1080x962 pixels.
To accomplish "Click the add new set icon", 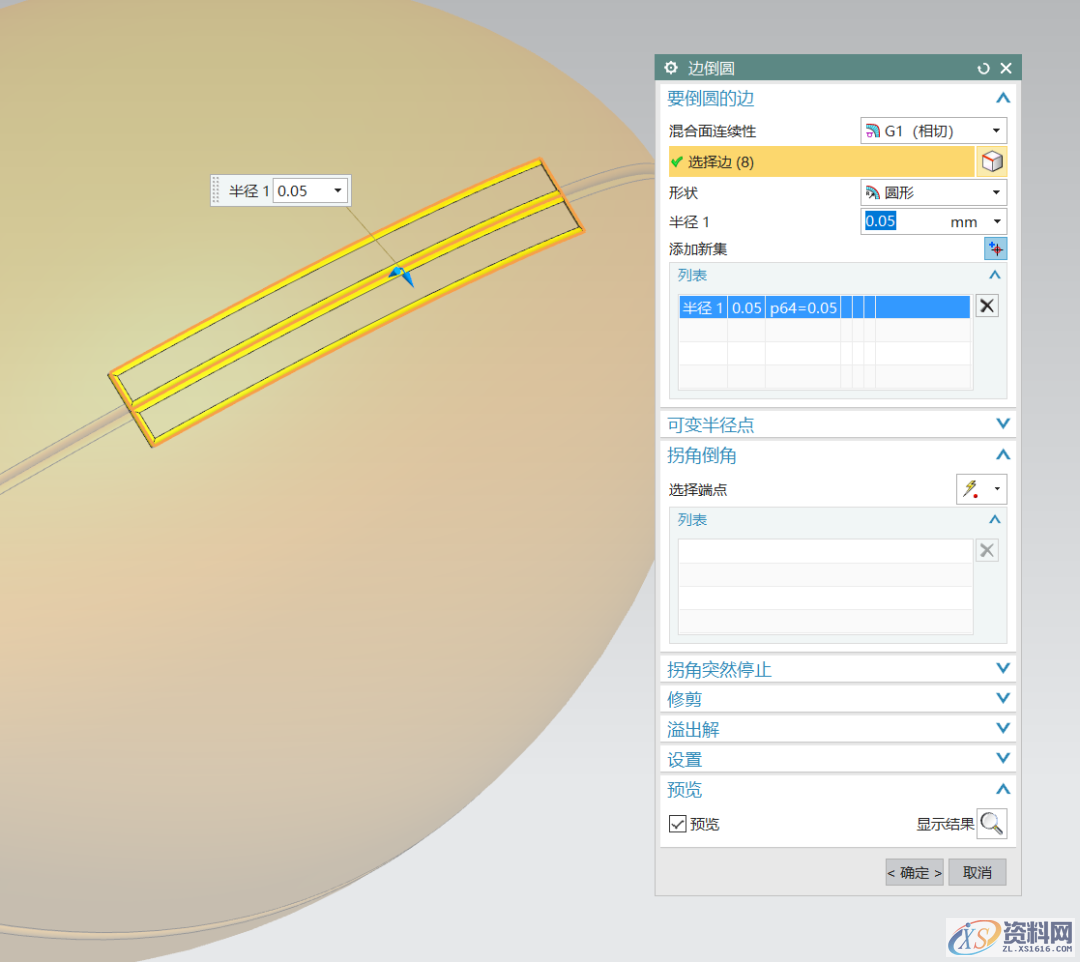I will click(995, 249).
